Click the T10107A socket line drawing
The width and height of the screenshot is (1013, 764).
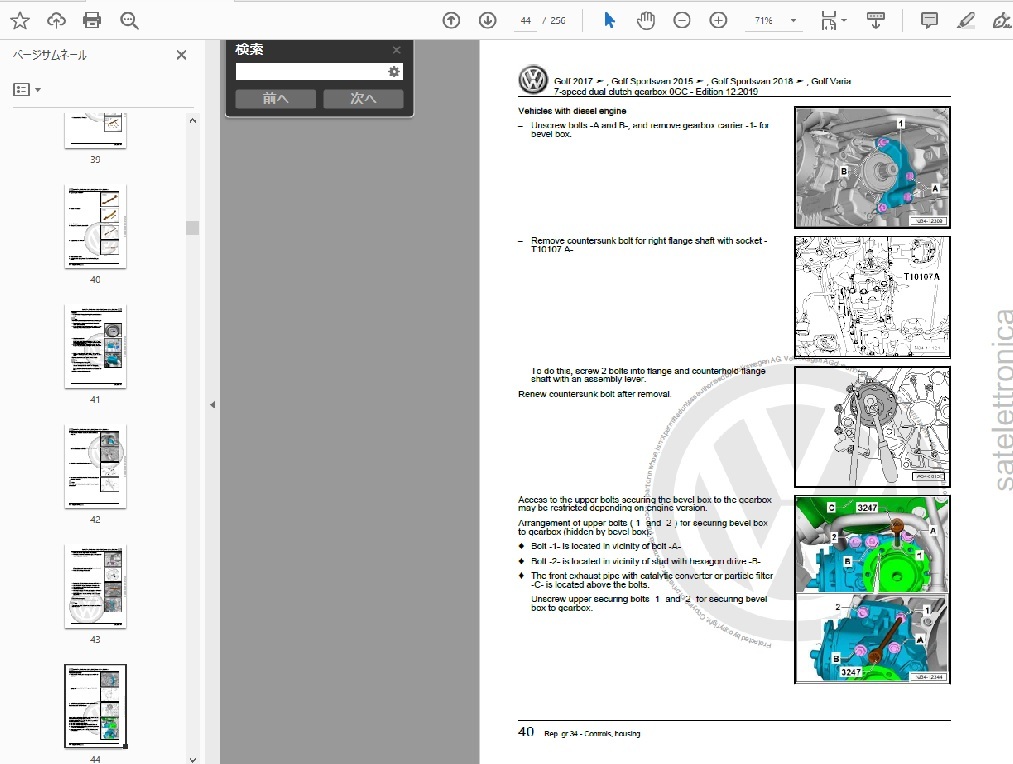872,297
